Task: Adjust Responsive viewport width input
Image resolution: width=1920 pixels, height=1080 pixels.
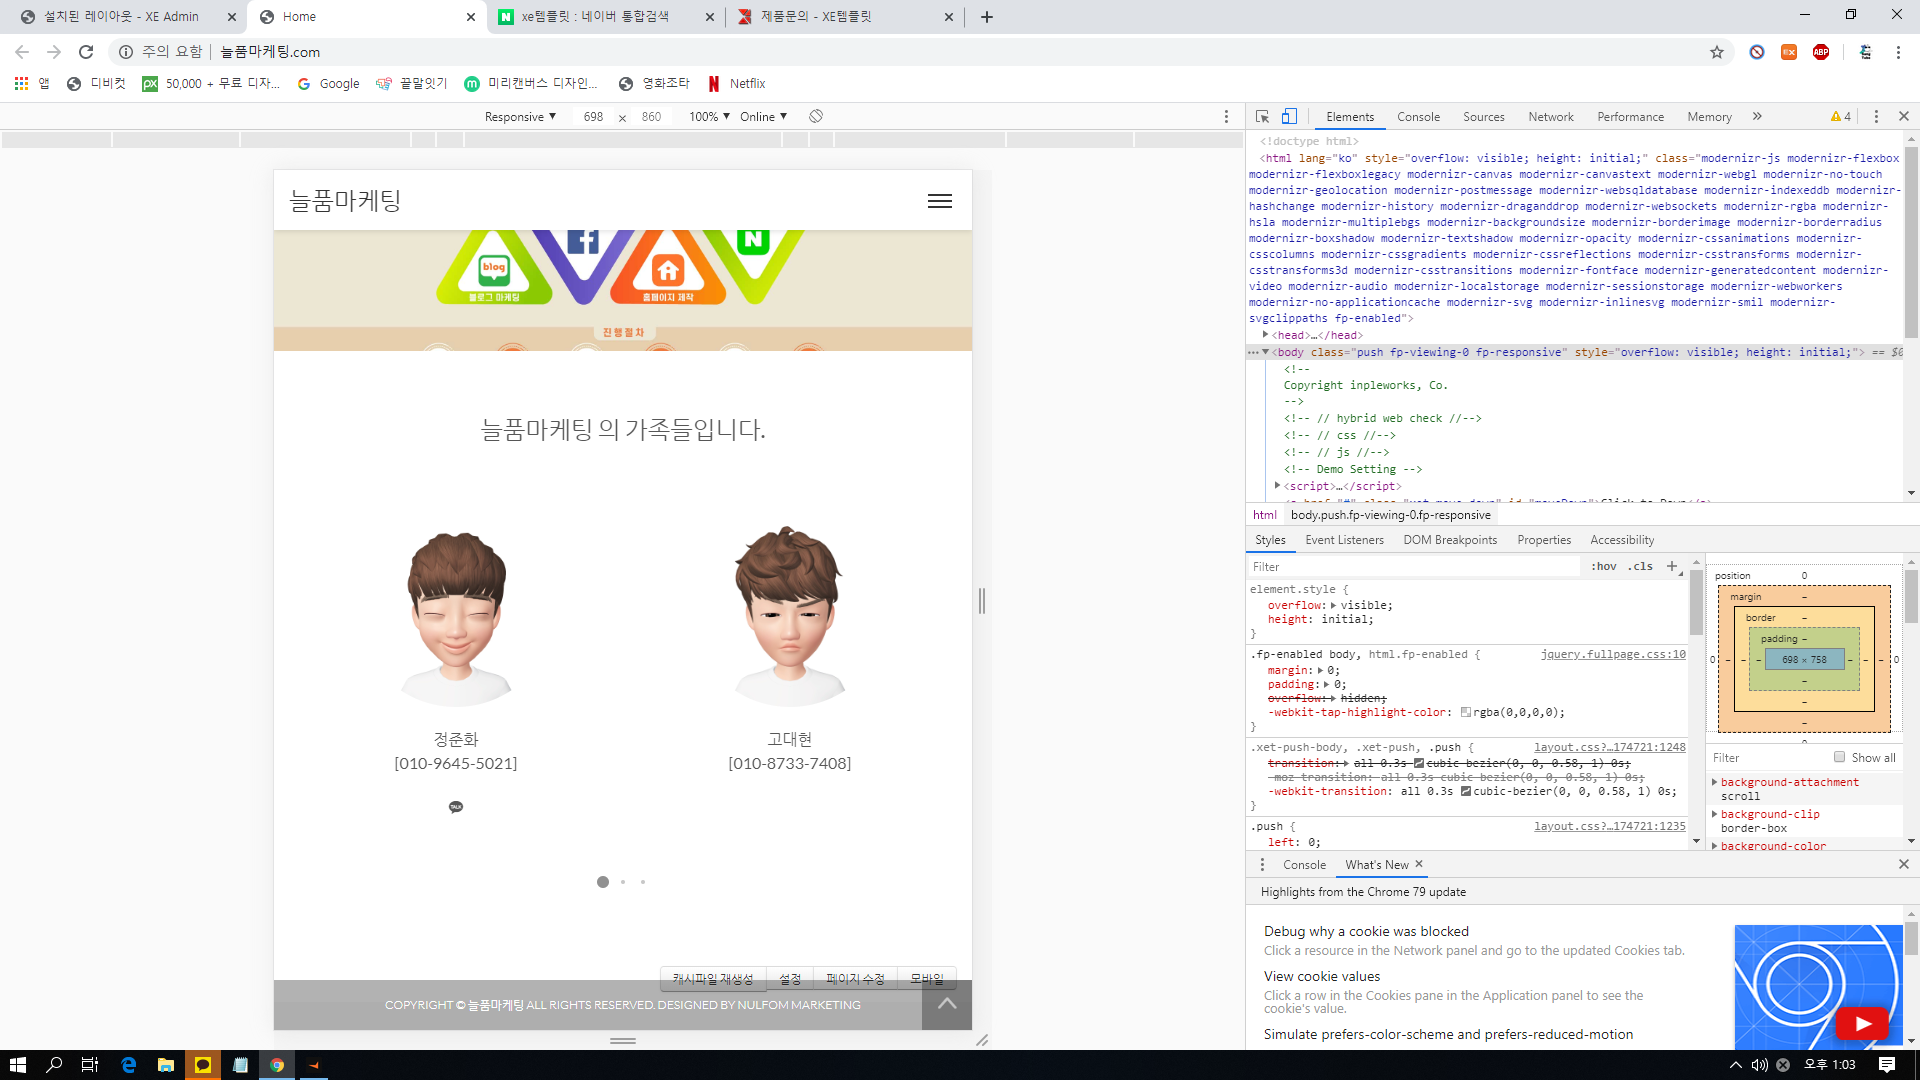Action: 592,116
